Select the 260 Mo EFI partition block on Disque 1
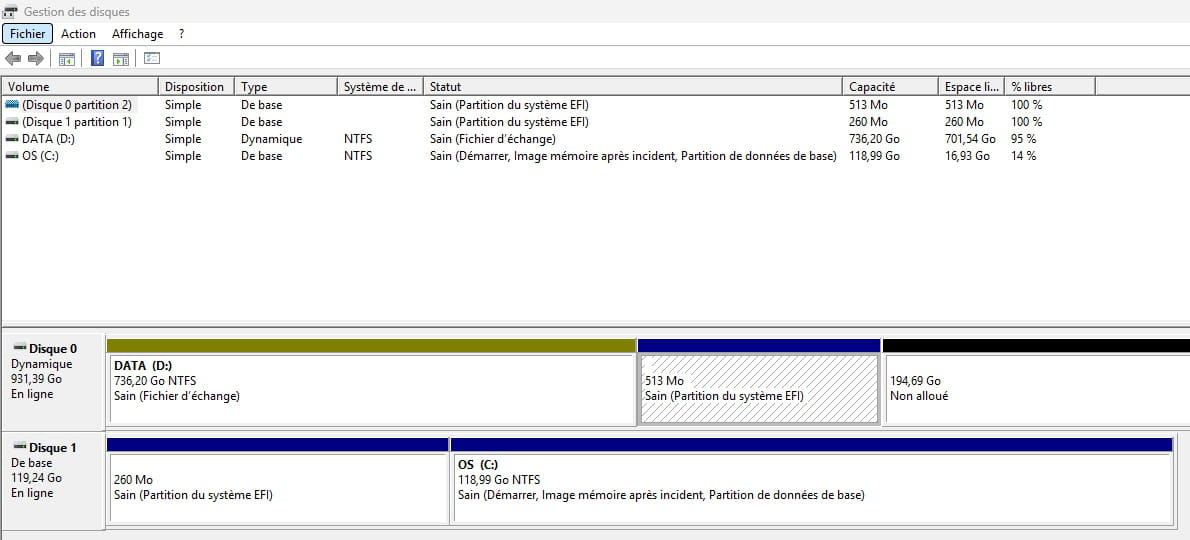The image size is (1190, 540). point(278,481)
